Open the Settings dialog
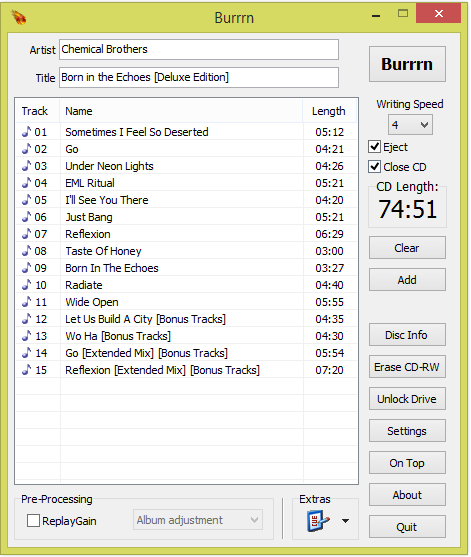This screenshot has width=471, height=557. coord(407,431)
